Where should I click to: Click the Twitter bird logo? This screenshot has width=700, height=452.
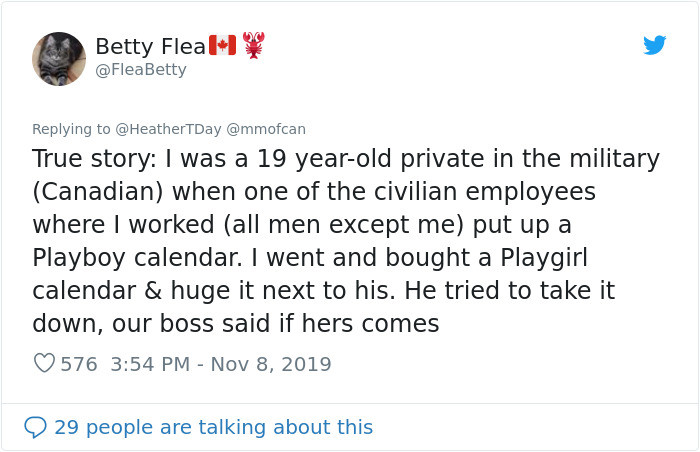654,45
